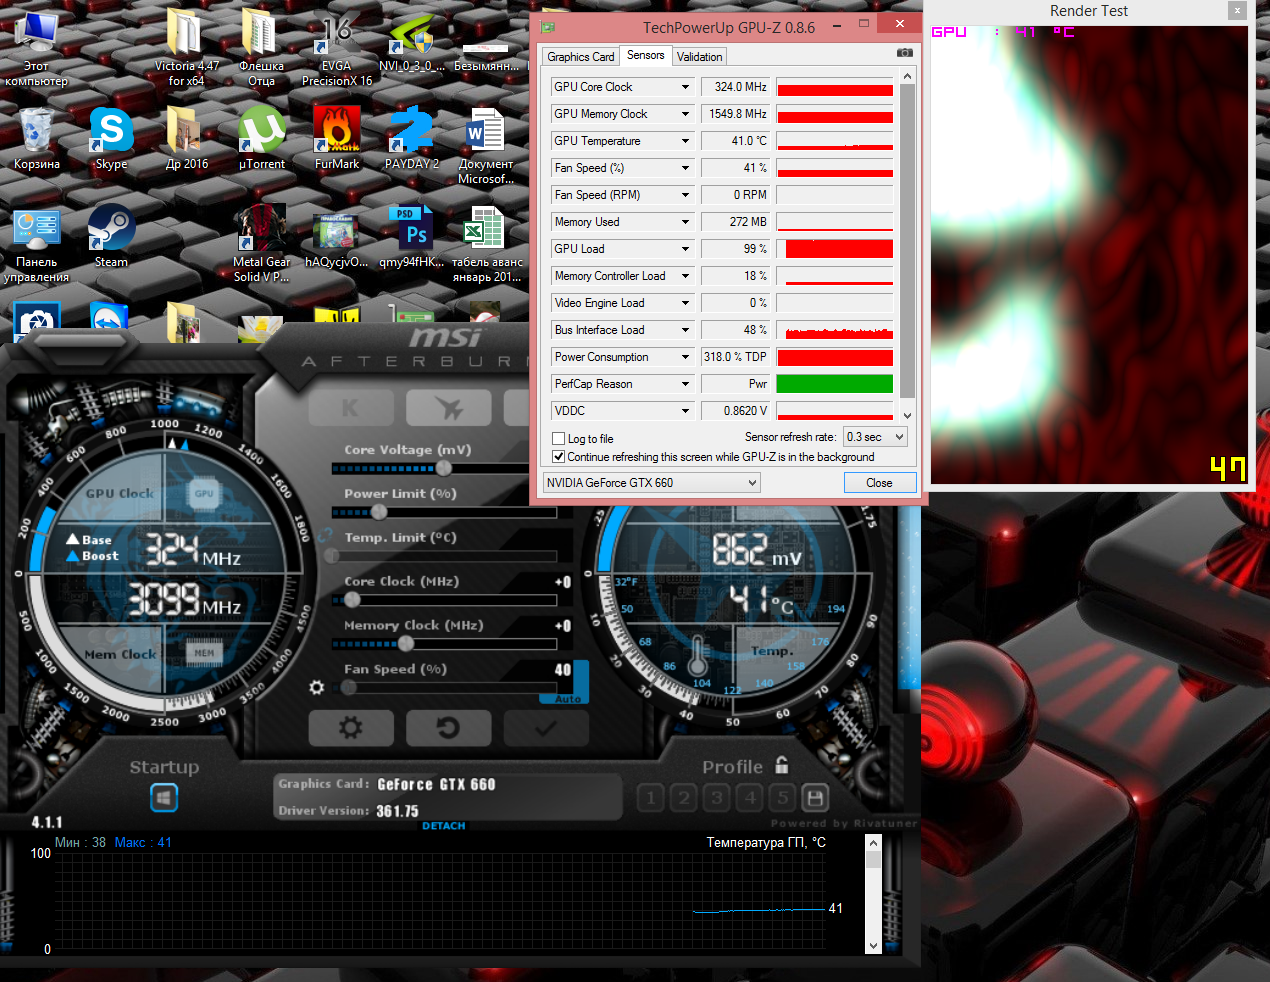
Task: Open the Документ Microsoft Word file
Action: tap(487, 146)
